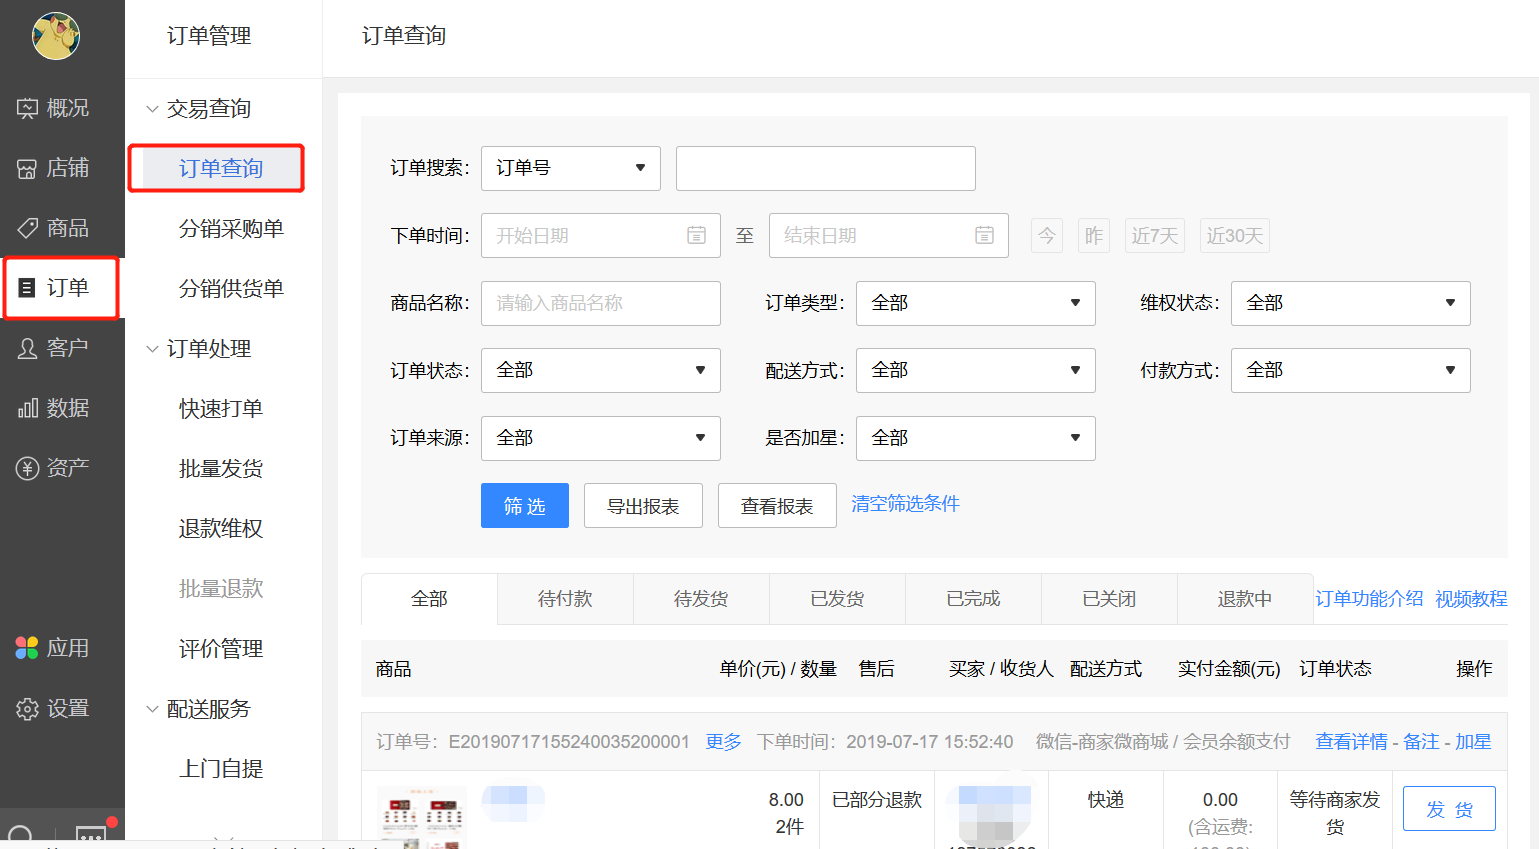The height and width of the screenshot is (849, 1539).
Task: Click the 商品名称 input field
Action: 600,303
